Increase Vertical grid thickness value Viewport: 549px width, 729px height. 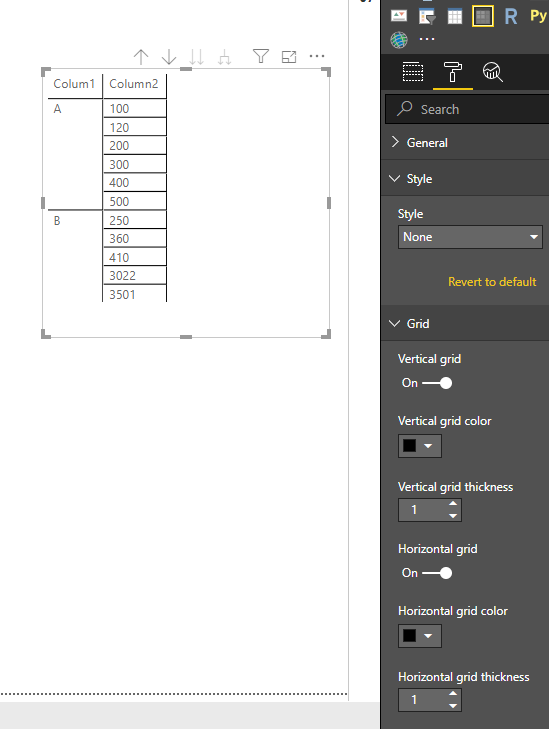(453, 504)
